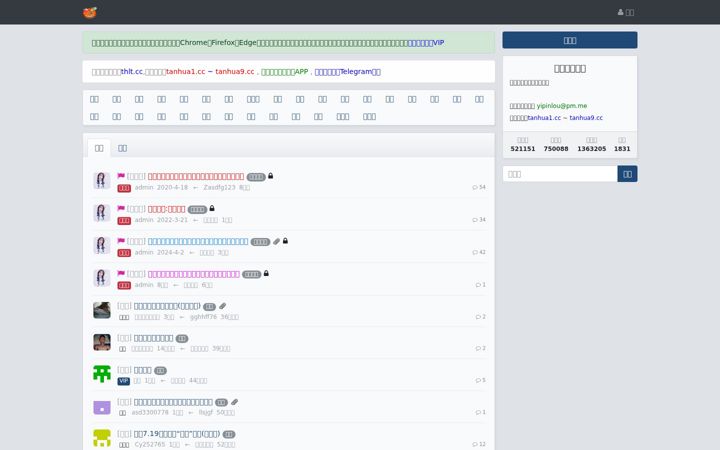Viewport: 720px width, 450px height.
Task: Click the 1 reply count on the asd3300778 thread
Action: pyautogui.click(x=481, y=412)
